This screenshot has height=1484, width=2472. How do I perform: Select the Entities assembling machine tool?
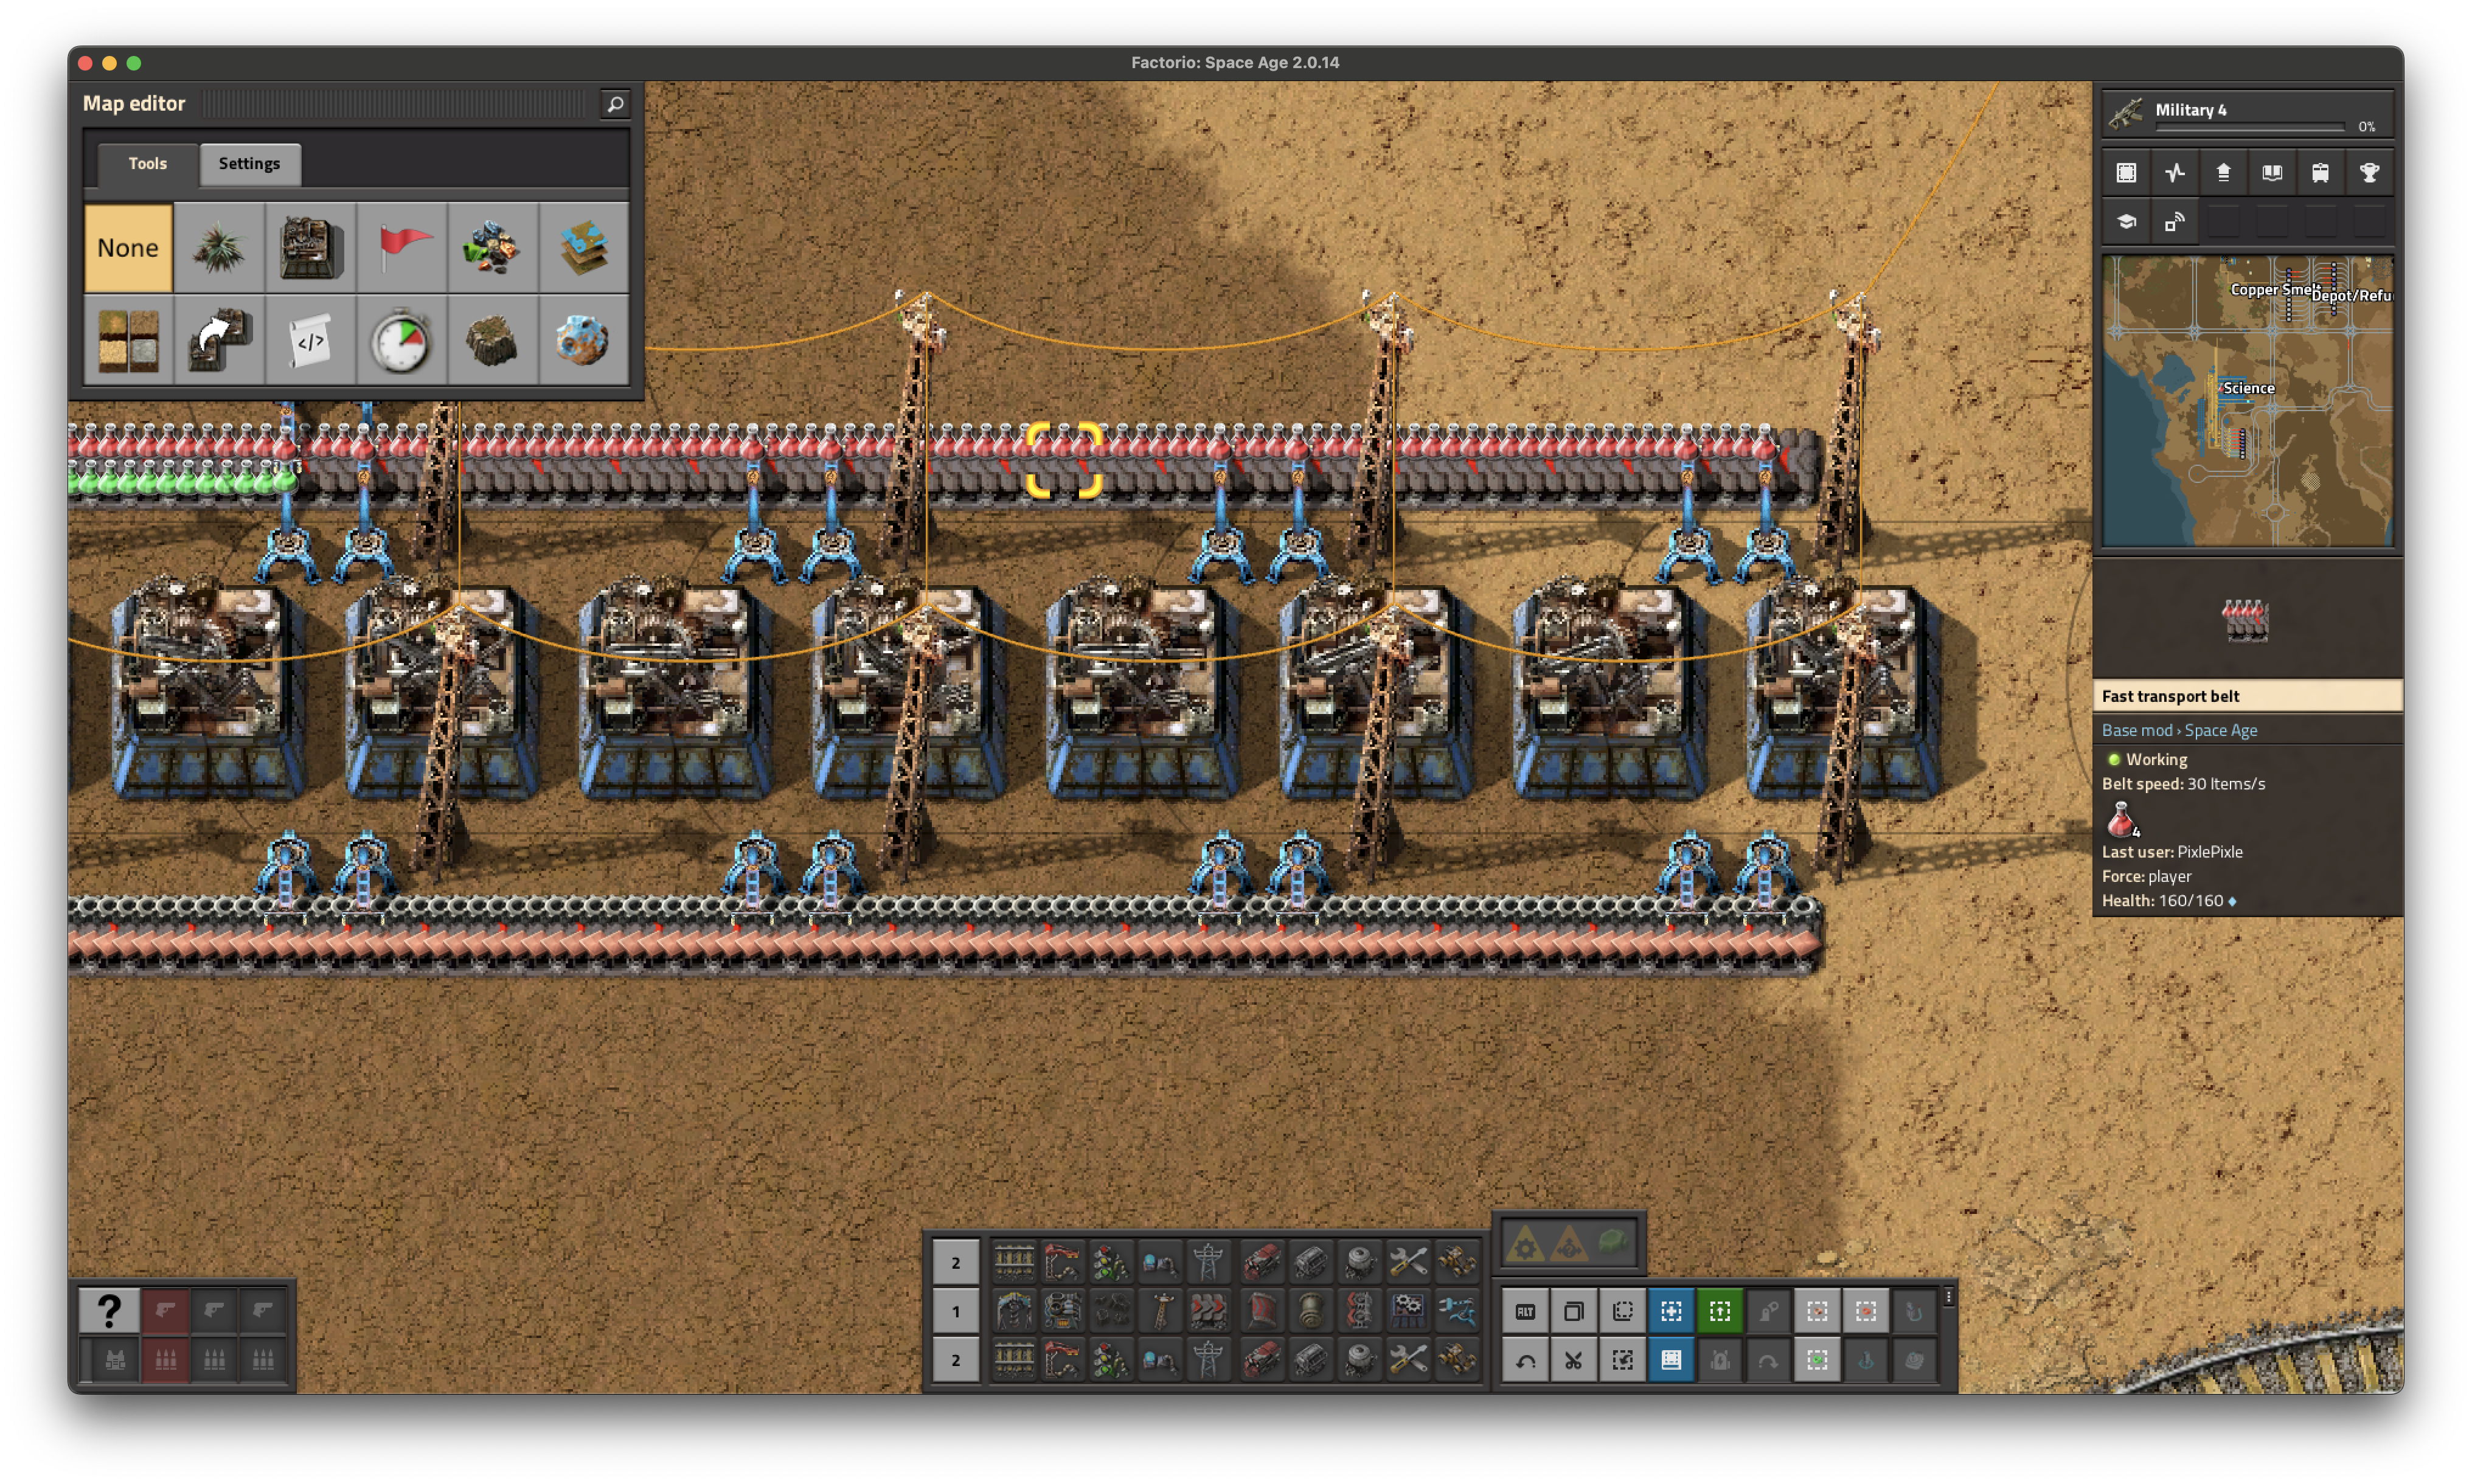point(310,247)
